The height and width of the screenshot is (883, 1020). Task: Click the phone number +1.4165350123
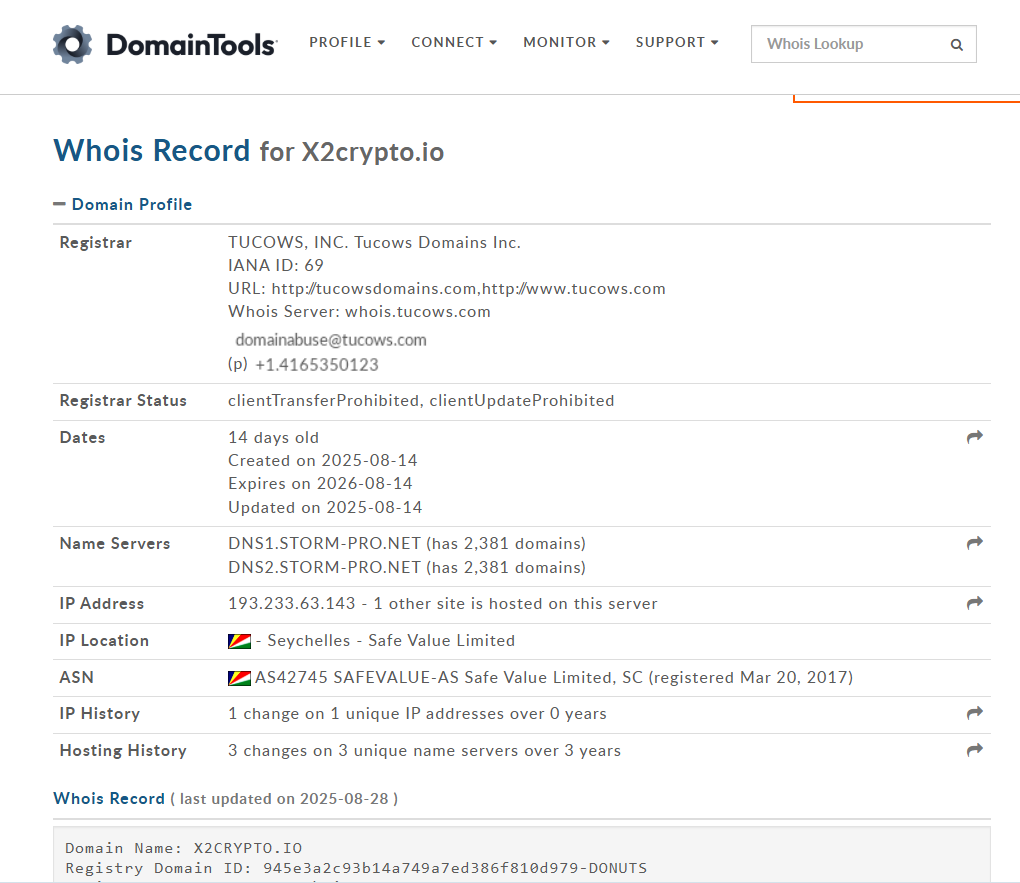point(317,365)
